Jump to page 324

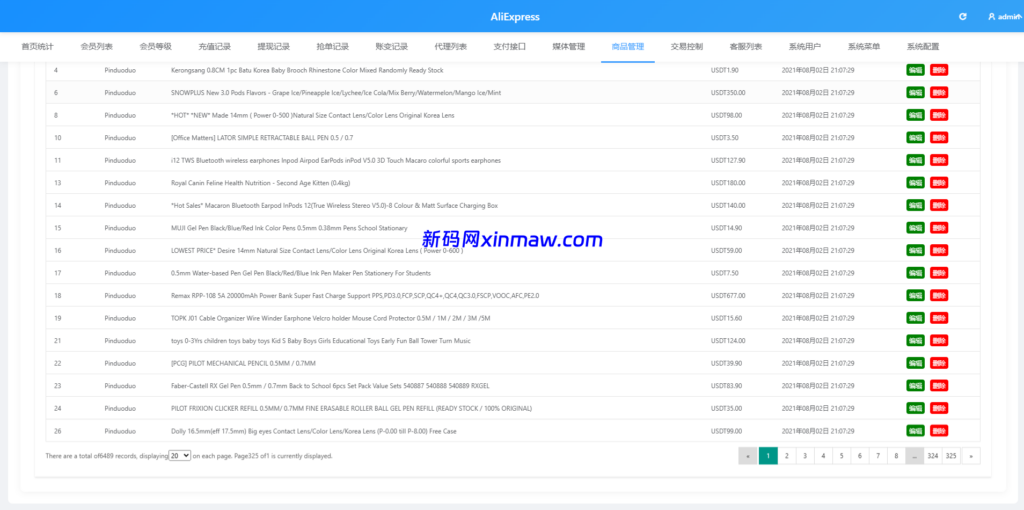point(933,456)
